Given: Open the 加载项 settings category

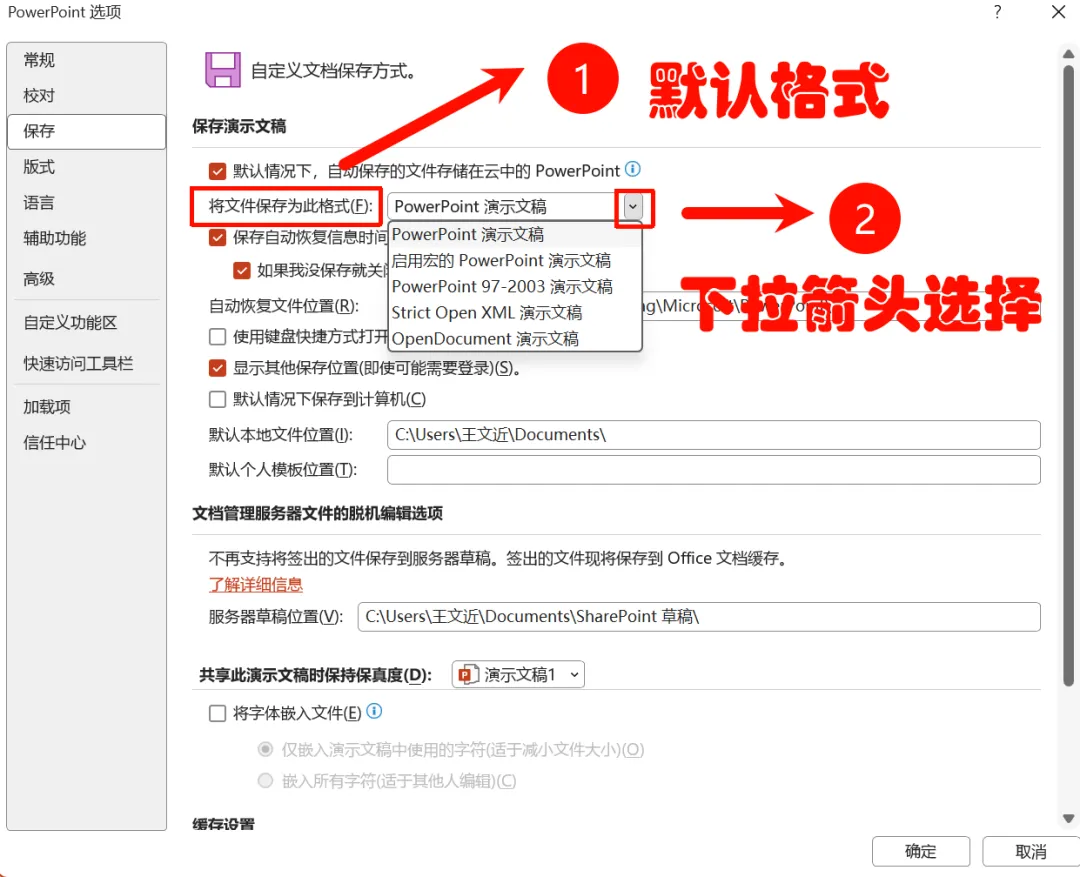Looking at the screenshot, I should 86,406.
